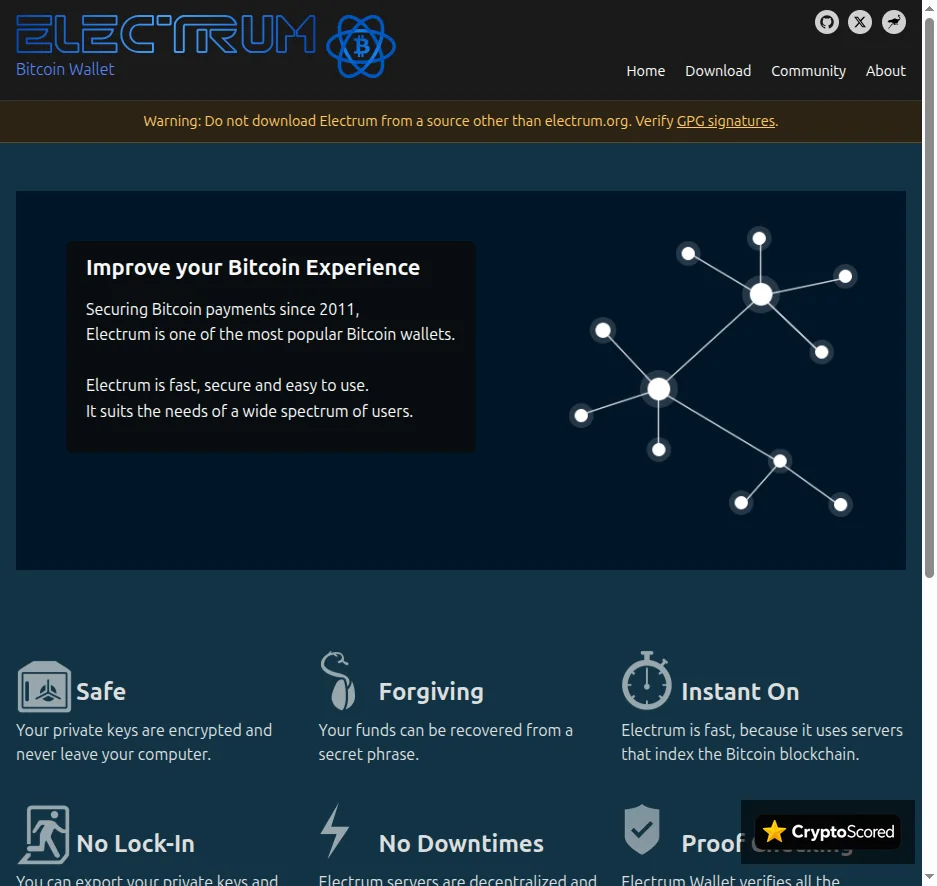Viewport: 937px width, 886px height.
Task: Click the Electrum logo text
Action: 166,35
